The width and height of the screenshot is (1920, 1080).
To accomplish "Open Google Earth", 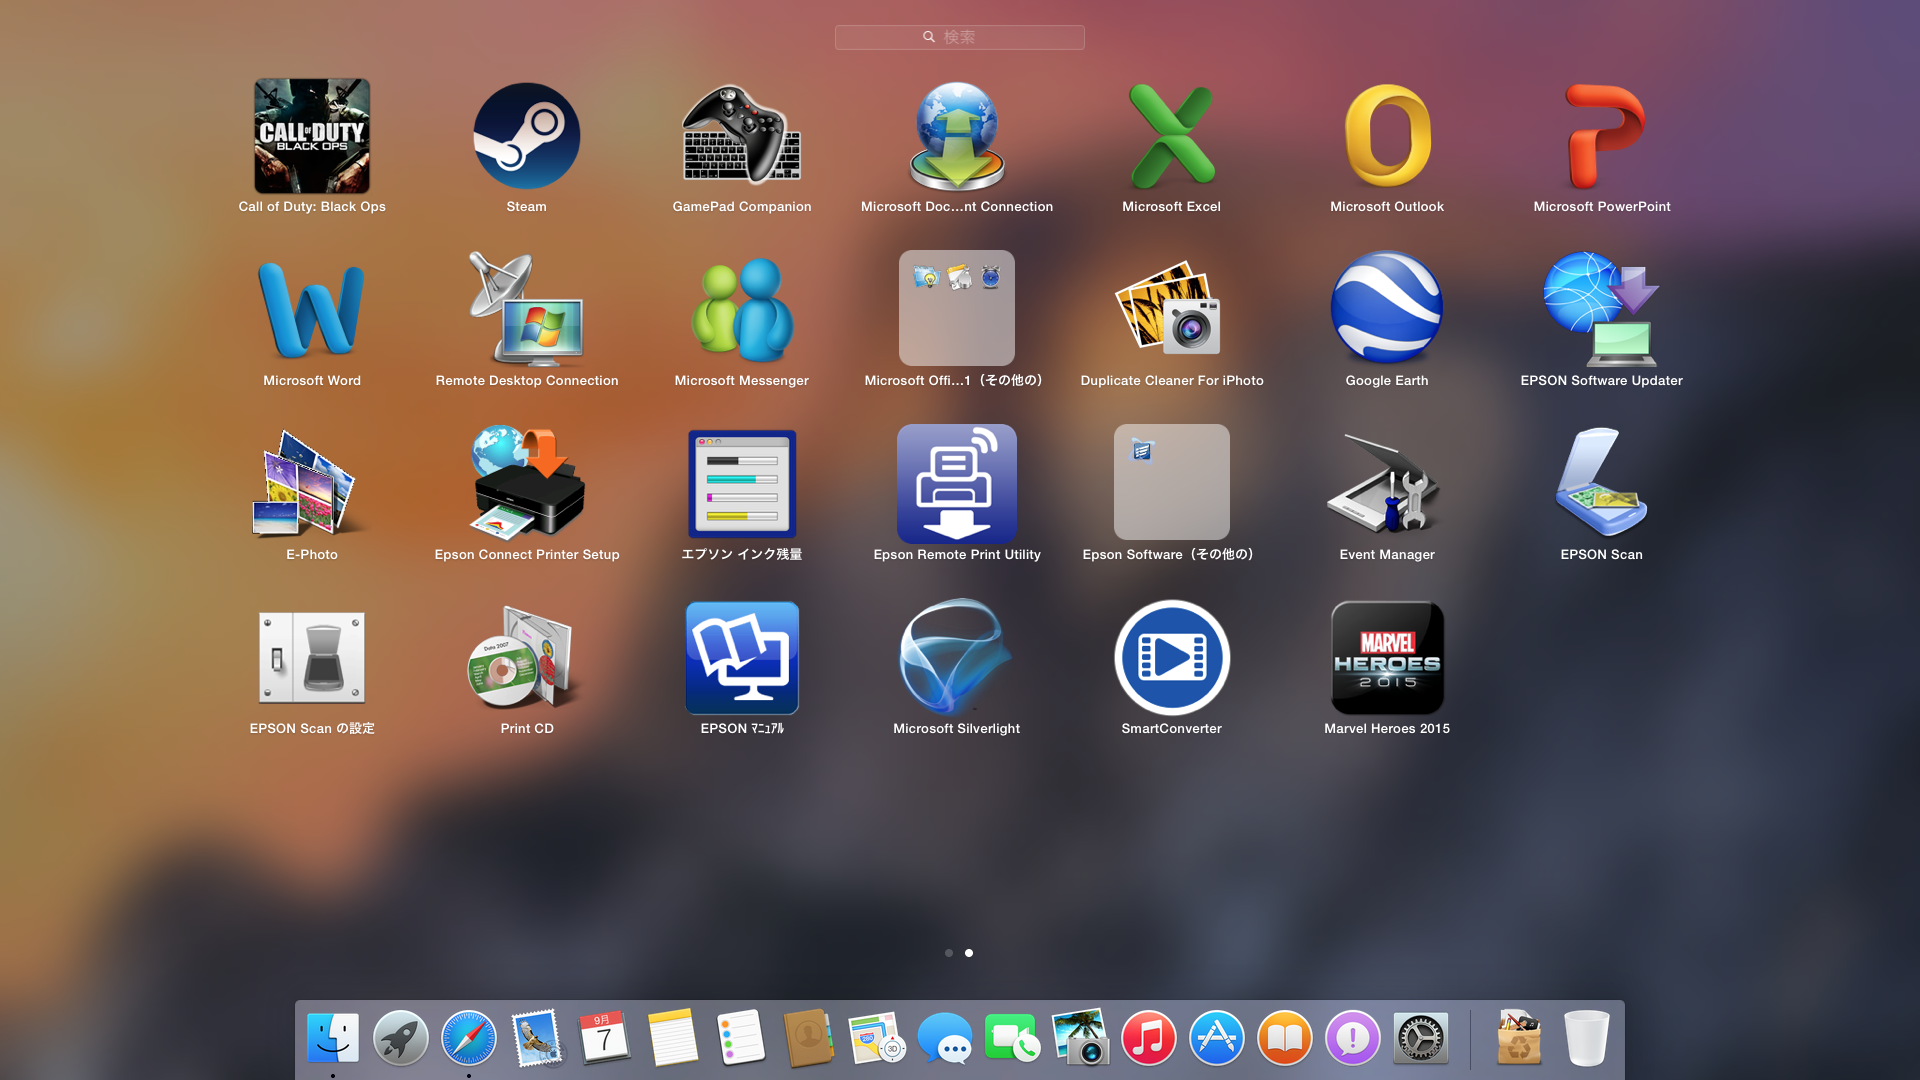I will pos(1386,308).
